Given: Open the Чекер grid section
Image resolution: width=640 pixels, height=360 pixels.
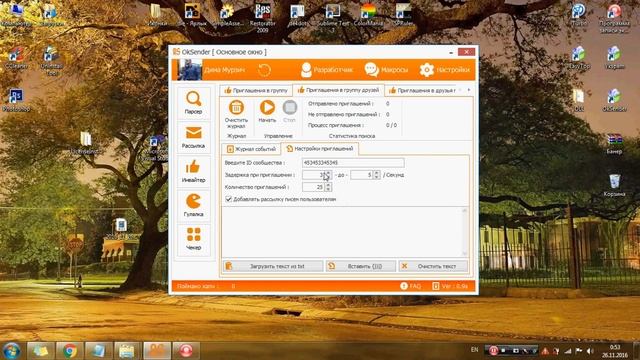Looking at the screenshot, I should [193, 239].
